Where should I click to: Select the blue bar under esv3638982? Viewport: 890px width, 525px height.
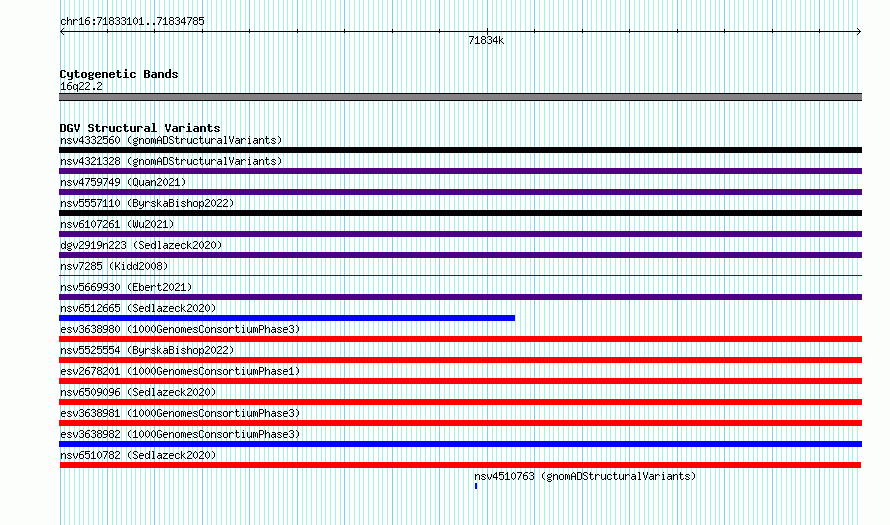(x=460, y=444)
